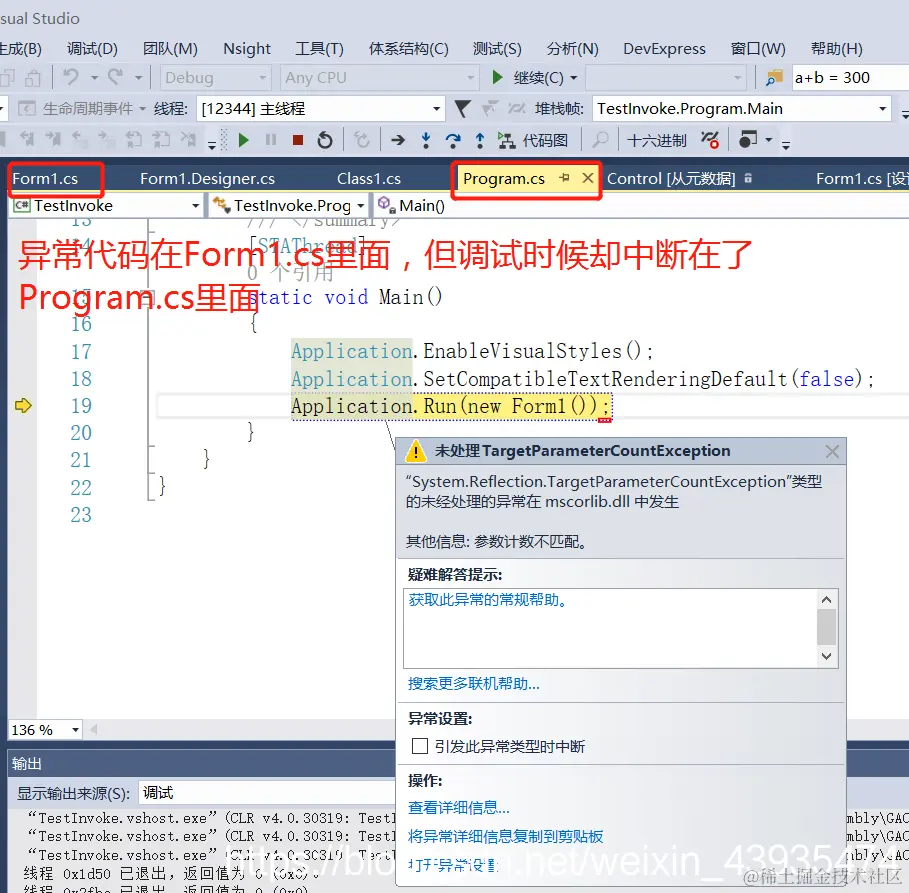Check 引发此异常类型时中断 checkbox

(x=420, y=746)
